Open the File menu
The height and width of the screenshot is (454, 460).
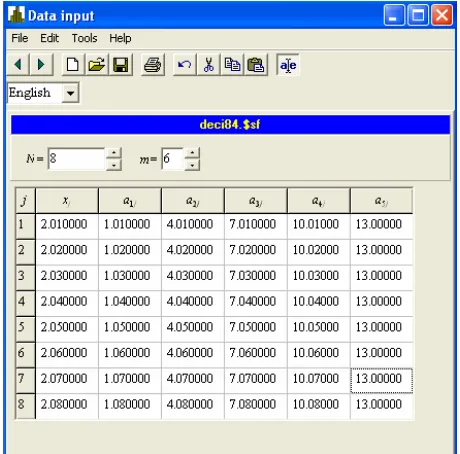(x=20, y=38)
